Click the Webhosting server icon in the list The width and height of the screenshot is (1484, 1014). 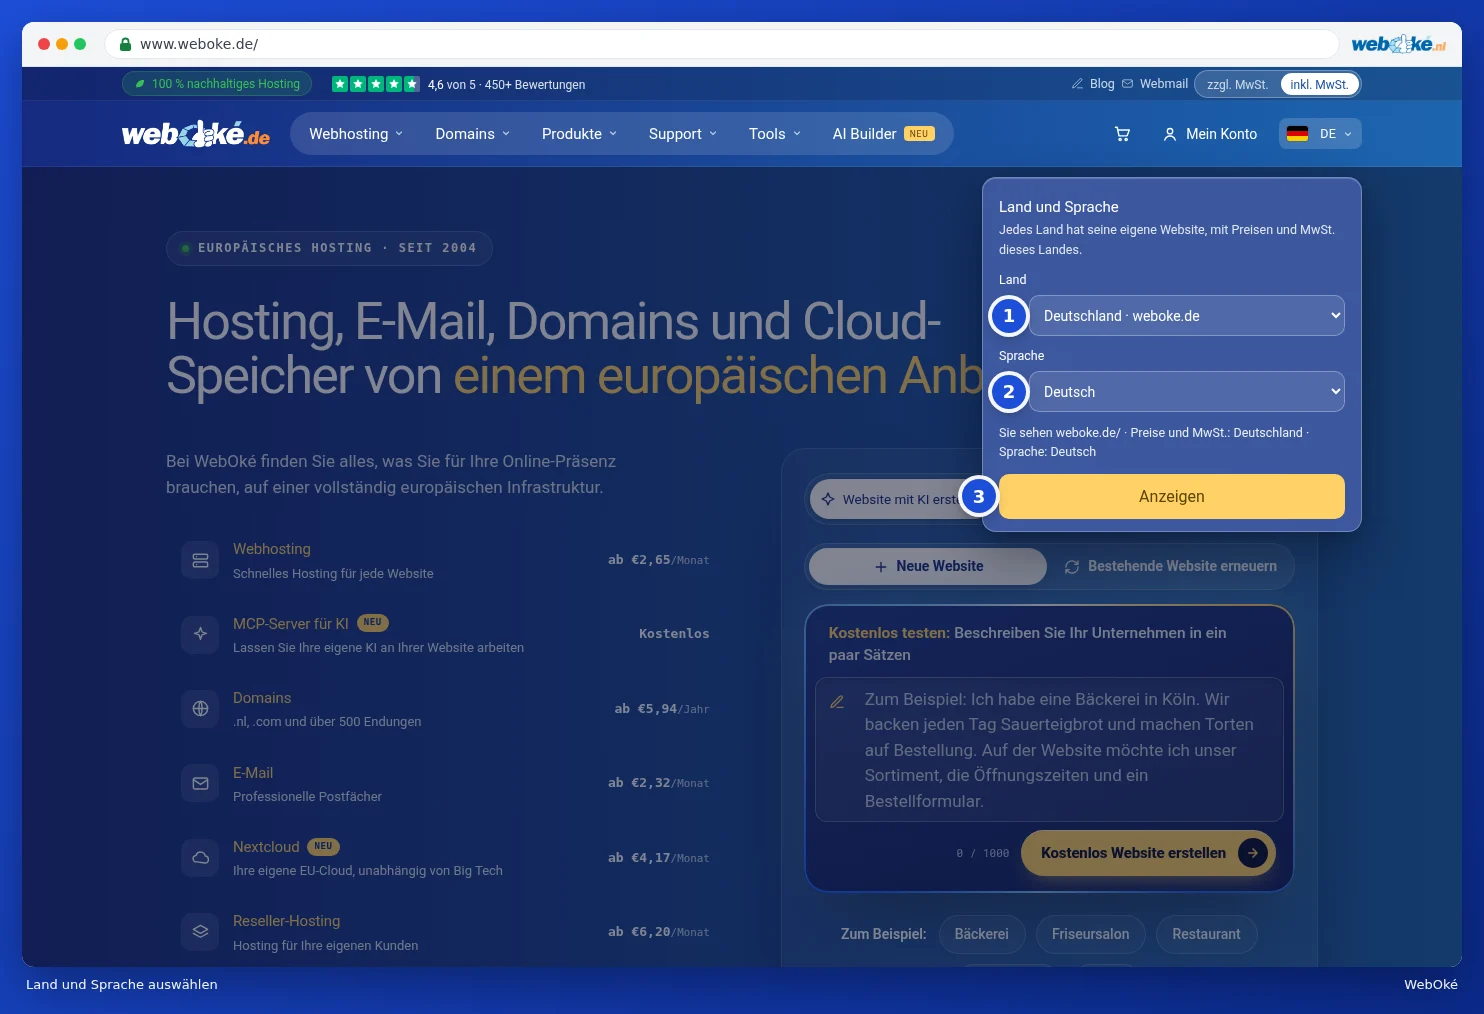coord(200,560)
